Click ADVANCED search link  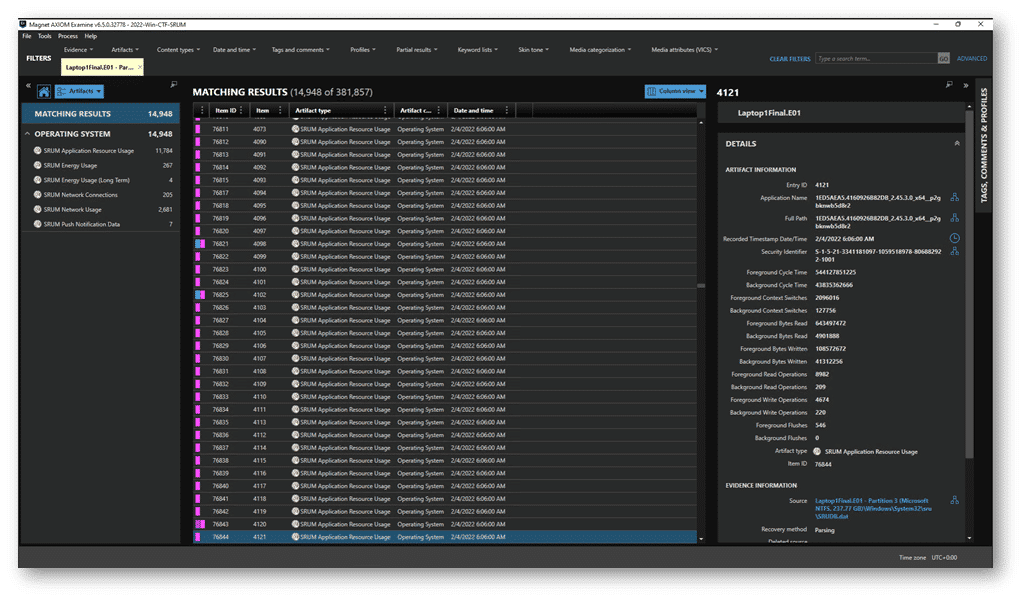(x=972, y=59)
